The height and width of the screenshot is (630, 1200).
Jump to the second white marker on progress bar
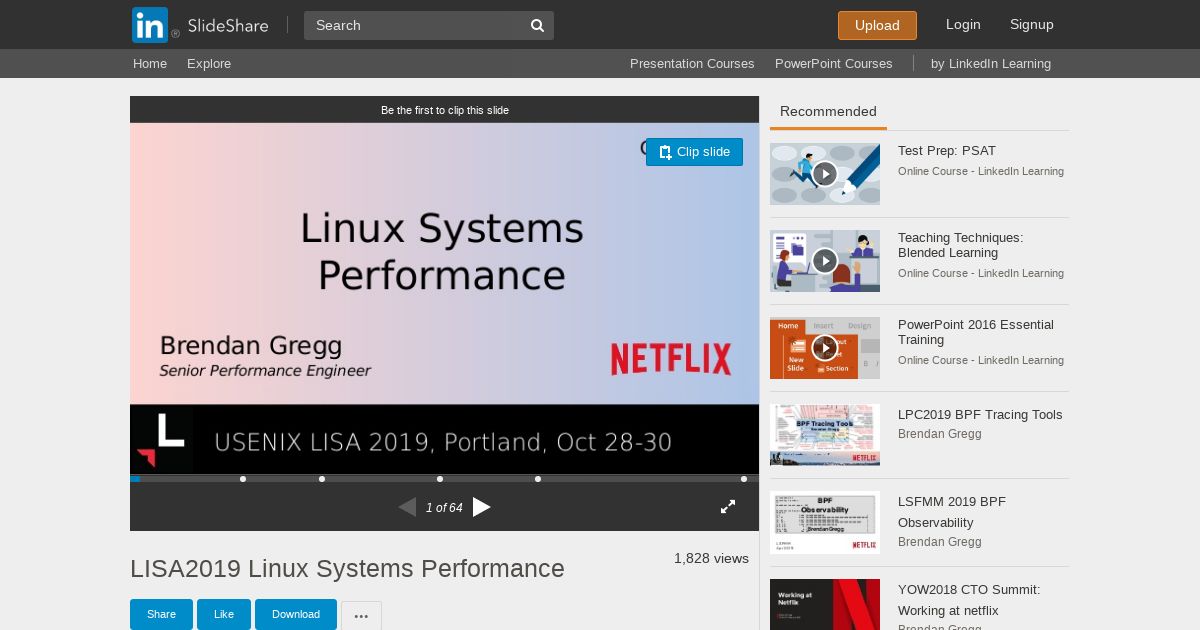coord(322,479)
